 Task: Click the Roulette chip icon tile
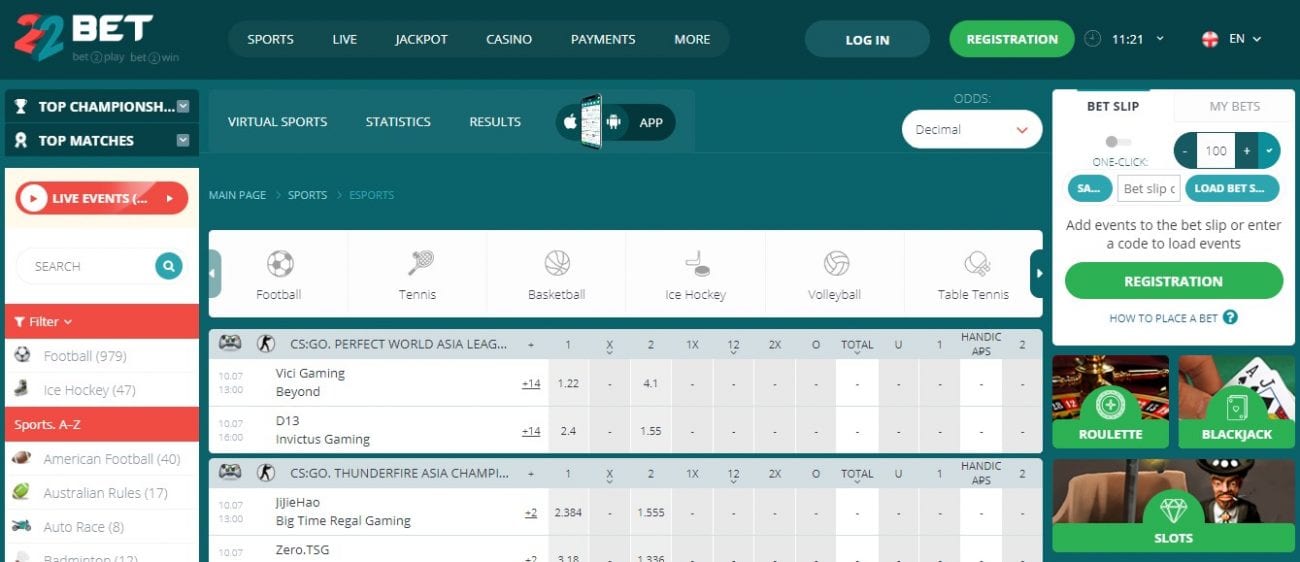tap(1110, 405)
